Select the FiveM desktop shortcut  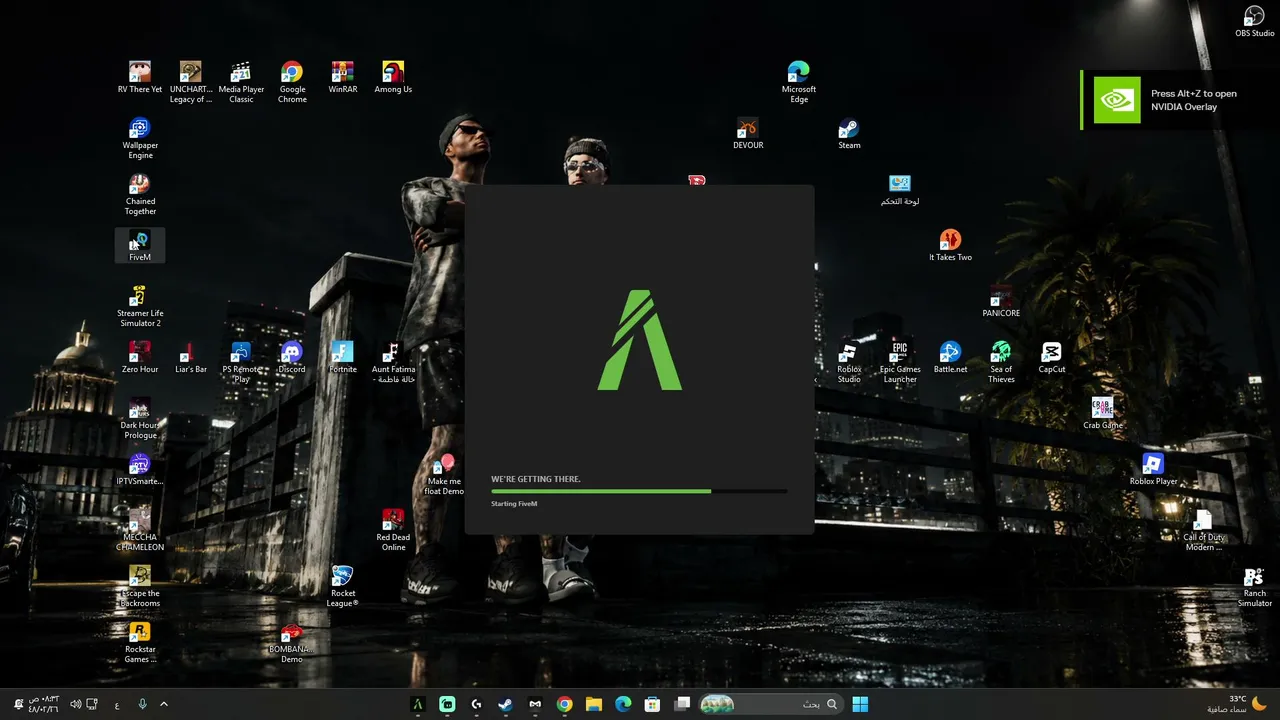coord(140,245)
